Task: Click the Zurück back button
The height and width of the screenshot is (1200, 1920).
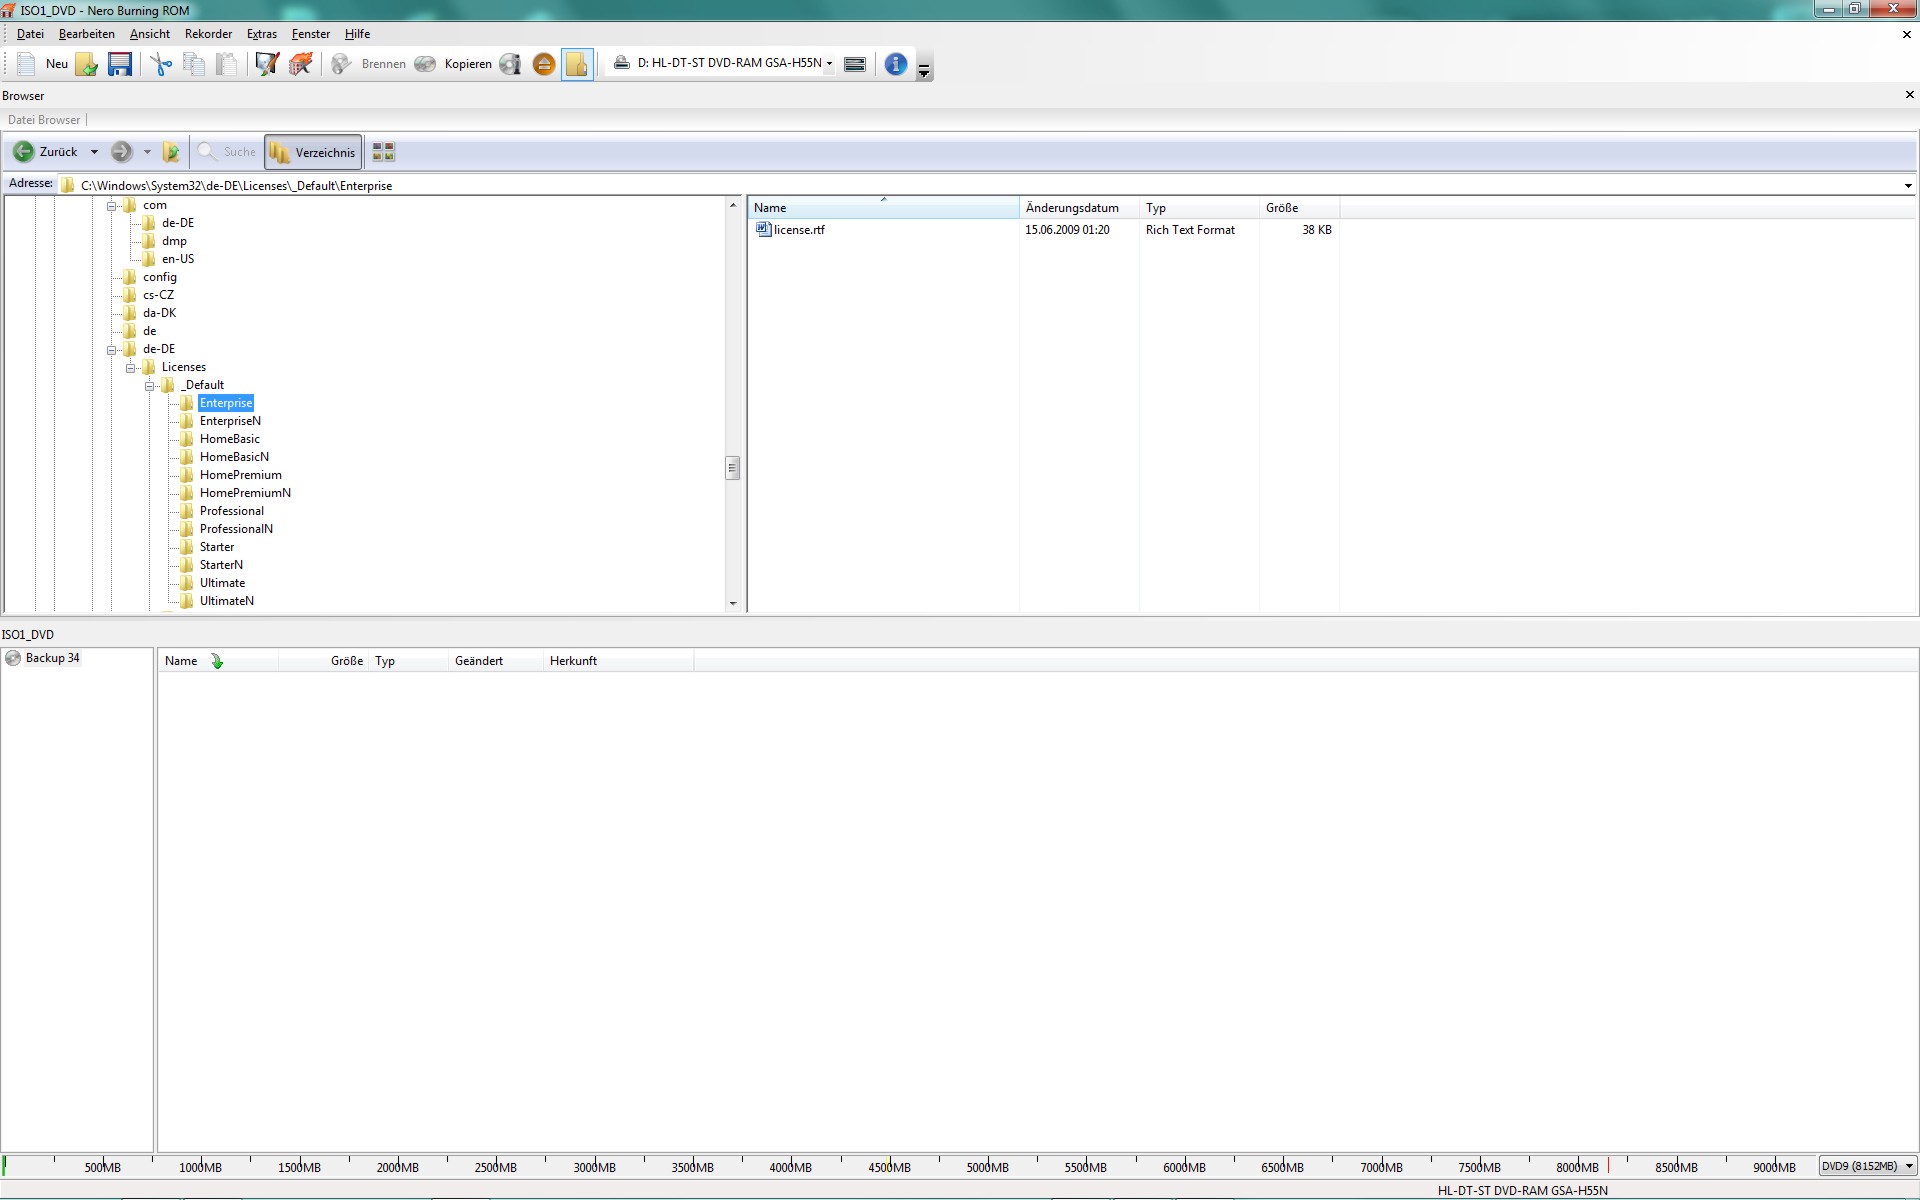Action: point(45,152)
